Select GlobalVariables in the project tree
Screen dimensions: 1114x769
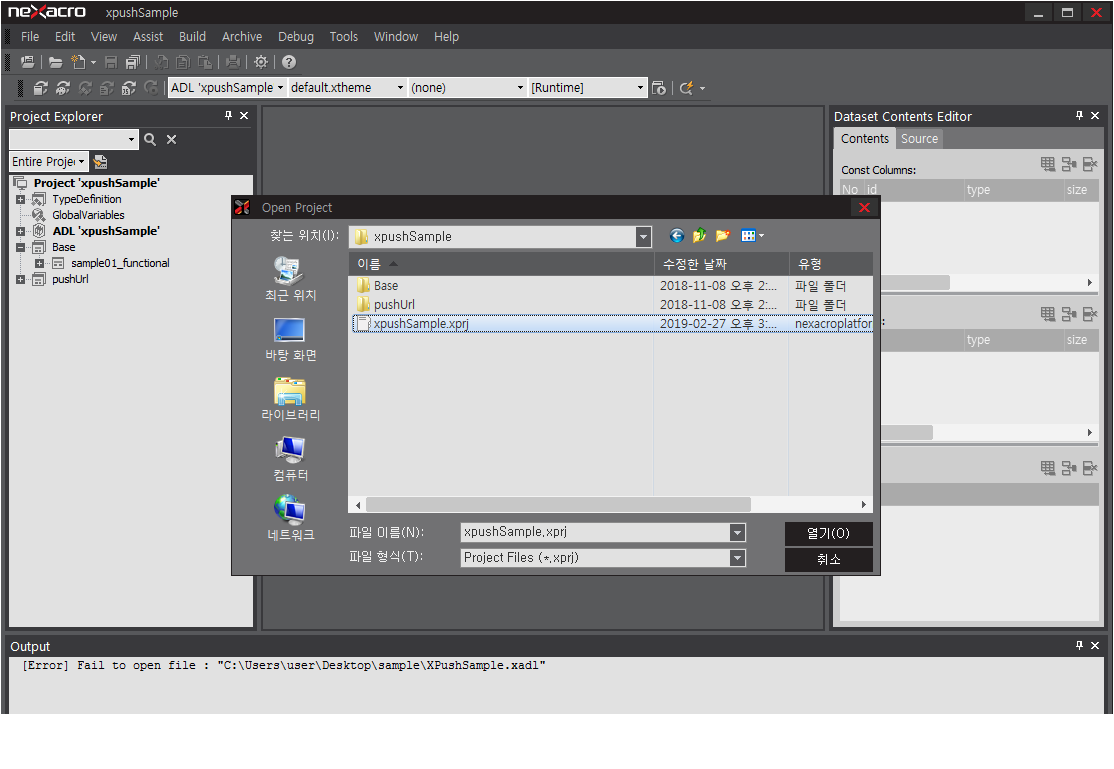[x=88, y=215]
